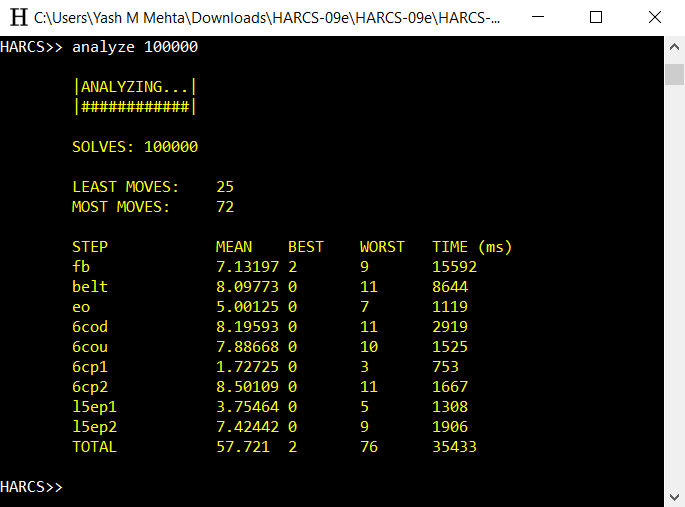Screen dimensions: 685x507
Task: Click the TOTAL mean value 57.721
Action: [243, 447]
